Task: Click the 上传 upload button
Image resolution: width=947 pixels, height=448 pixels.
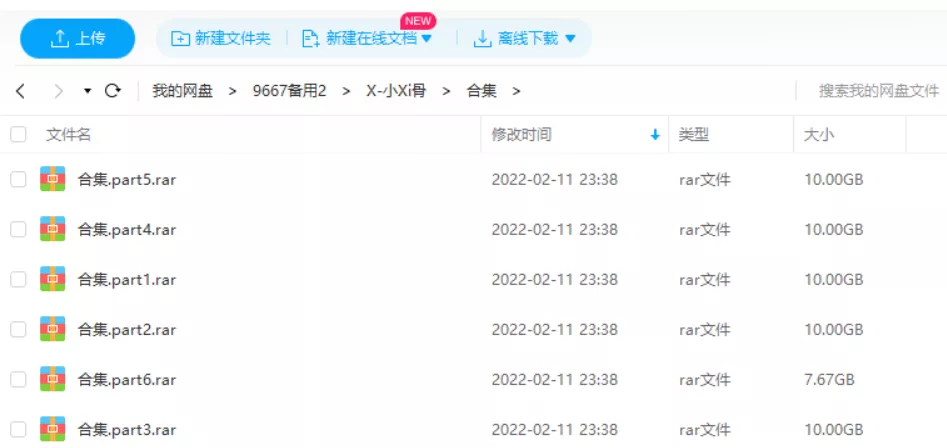Action: (x=78, y=39)
